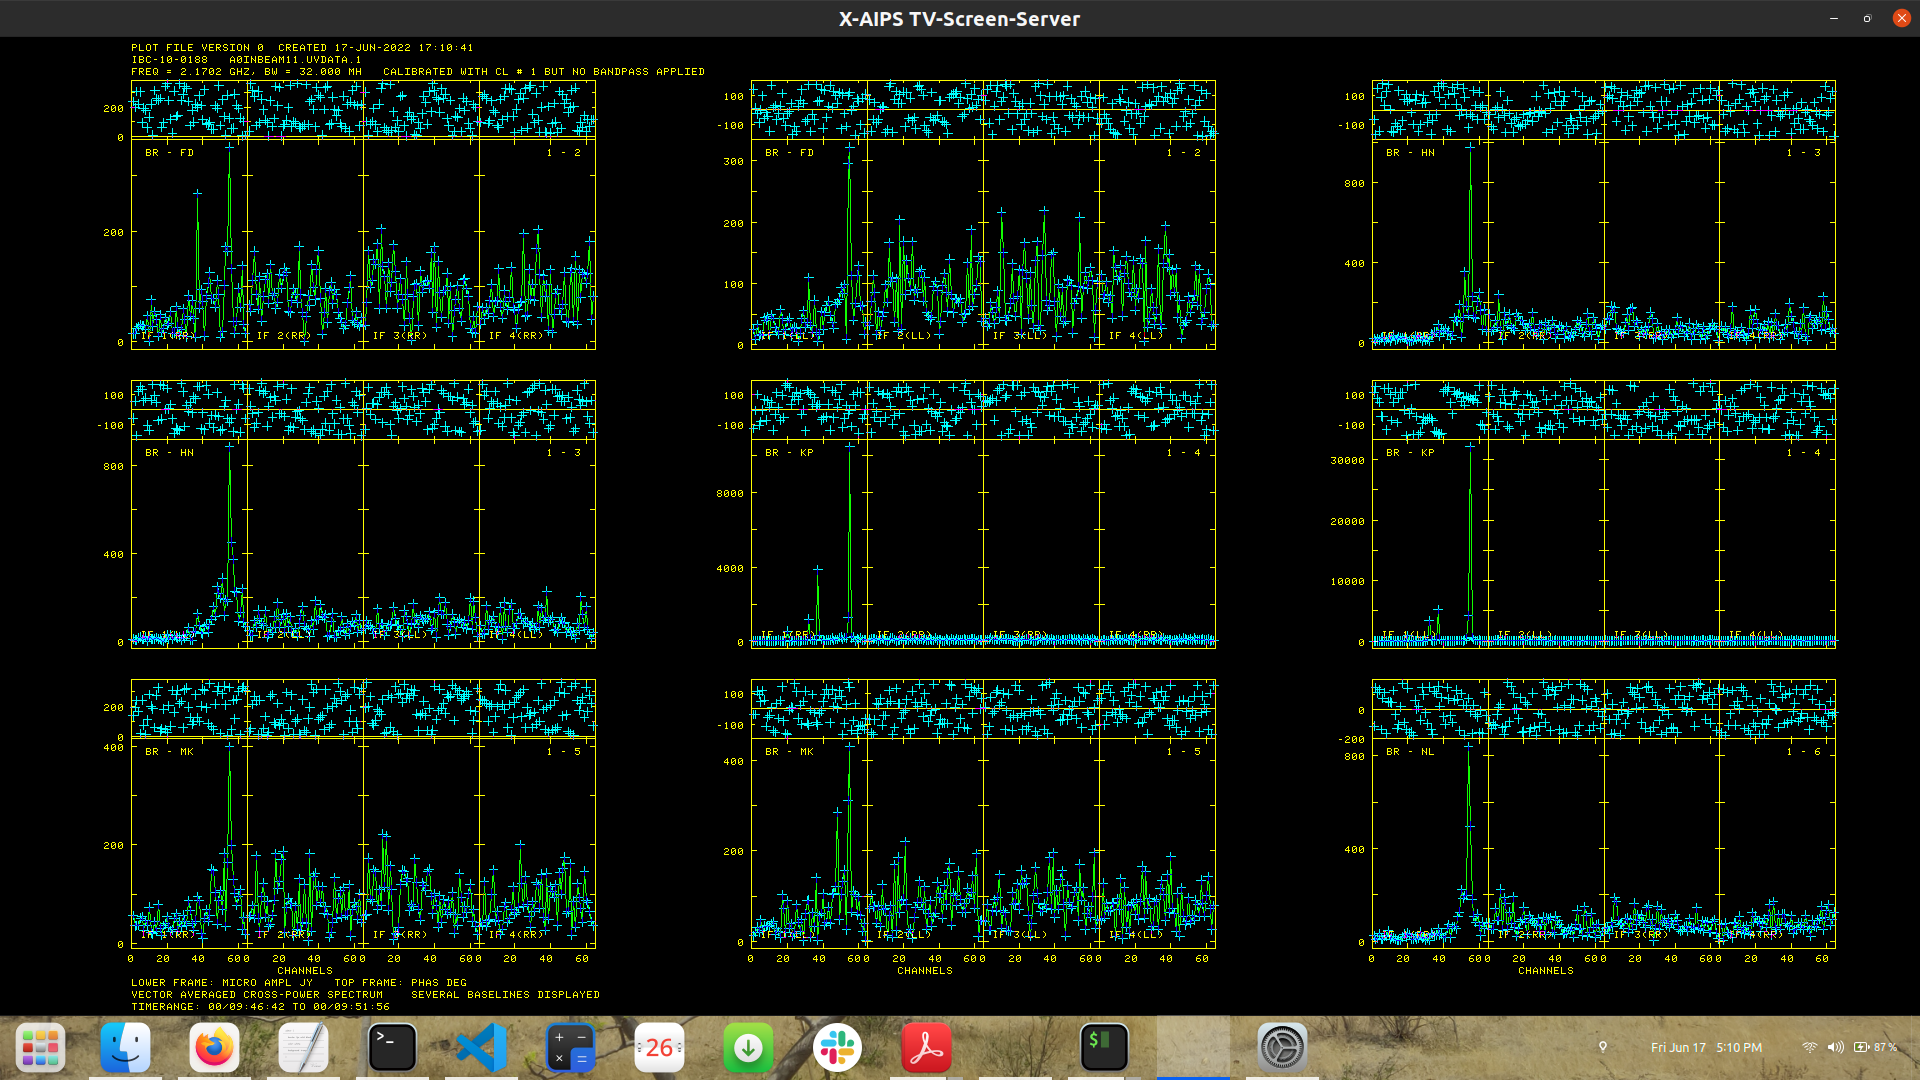Screen dimensions: 1920x1080
Task: Open the green download manager icon
Action: tap(748, 1047)
